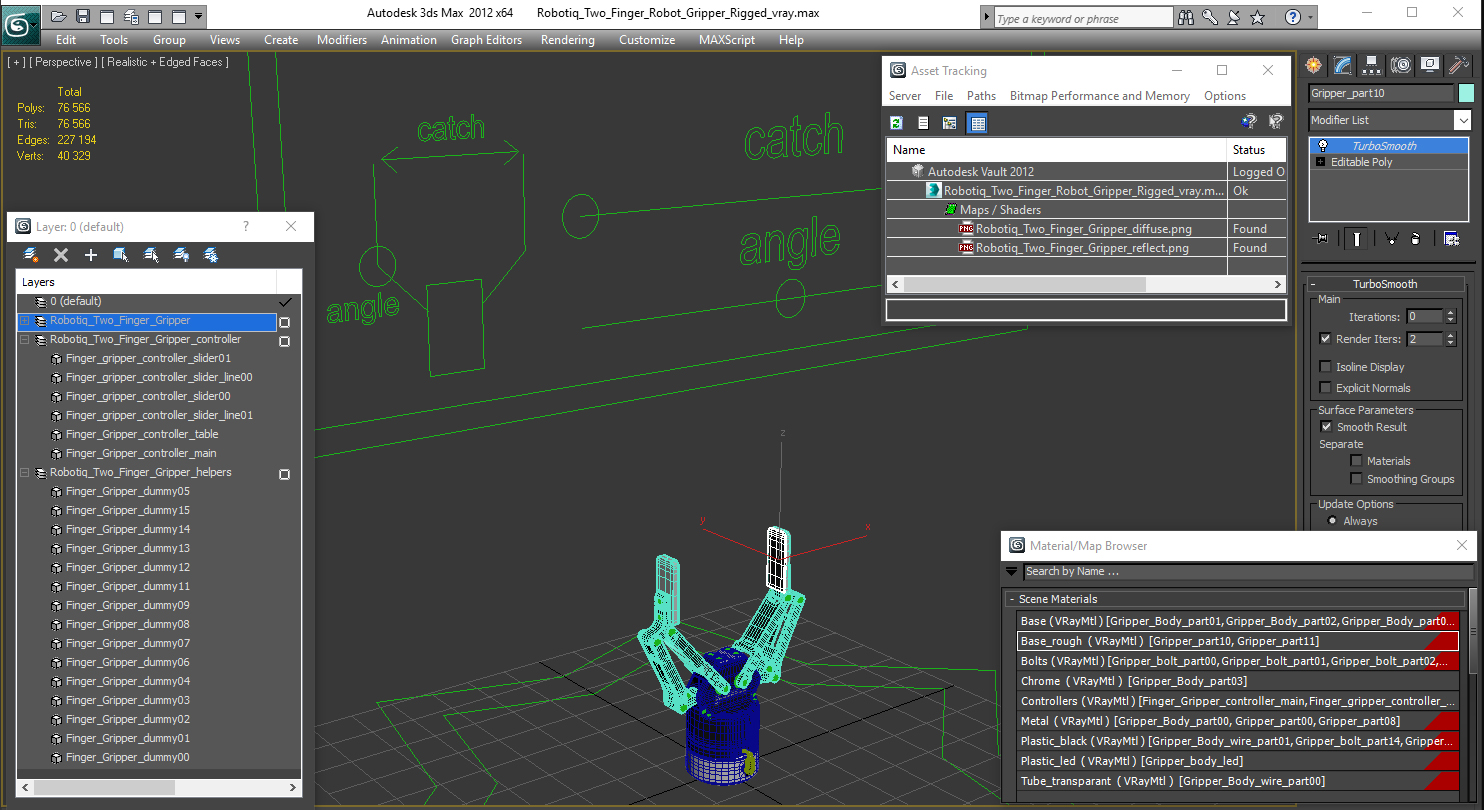This screenshot has height=810, width=1484.
Task: Click Pin Stack icon below modifier stack
Action: [1322, 238]
